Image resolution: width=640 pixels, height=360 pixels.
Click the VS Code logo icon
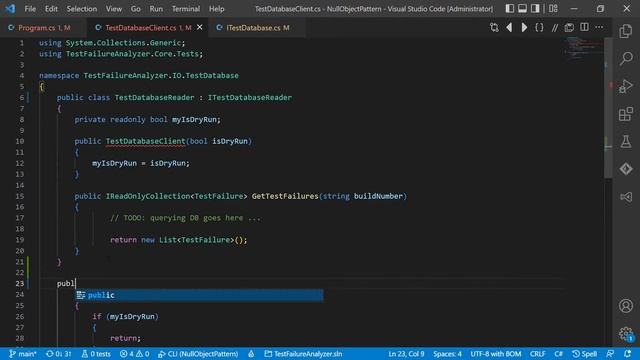(x=10, y=8)
